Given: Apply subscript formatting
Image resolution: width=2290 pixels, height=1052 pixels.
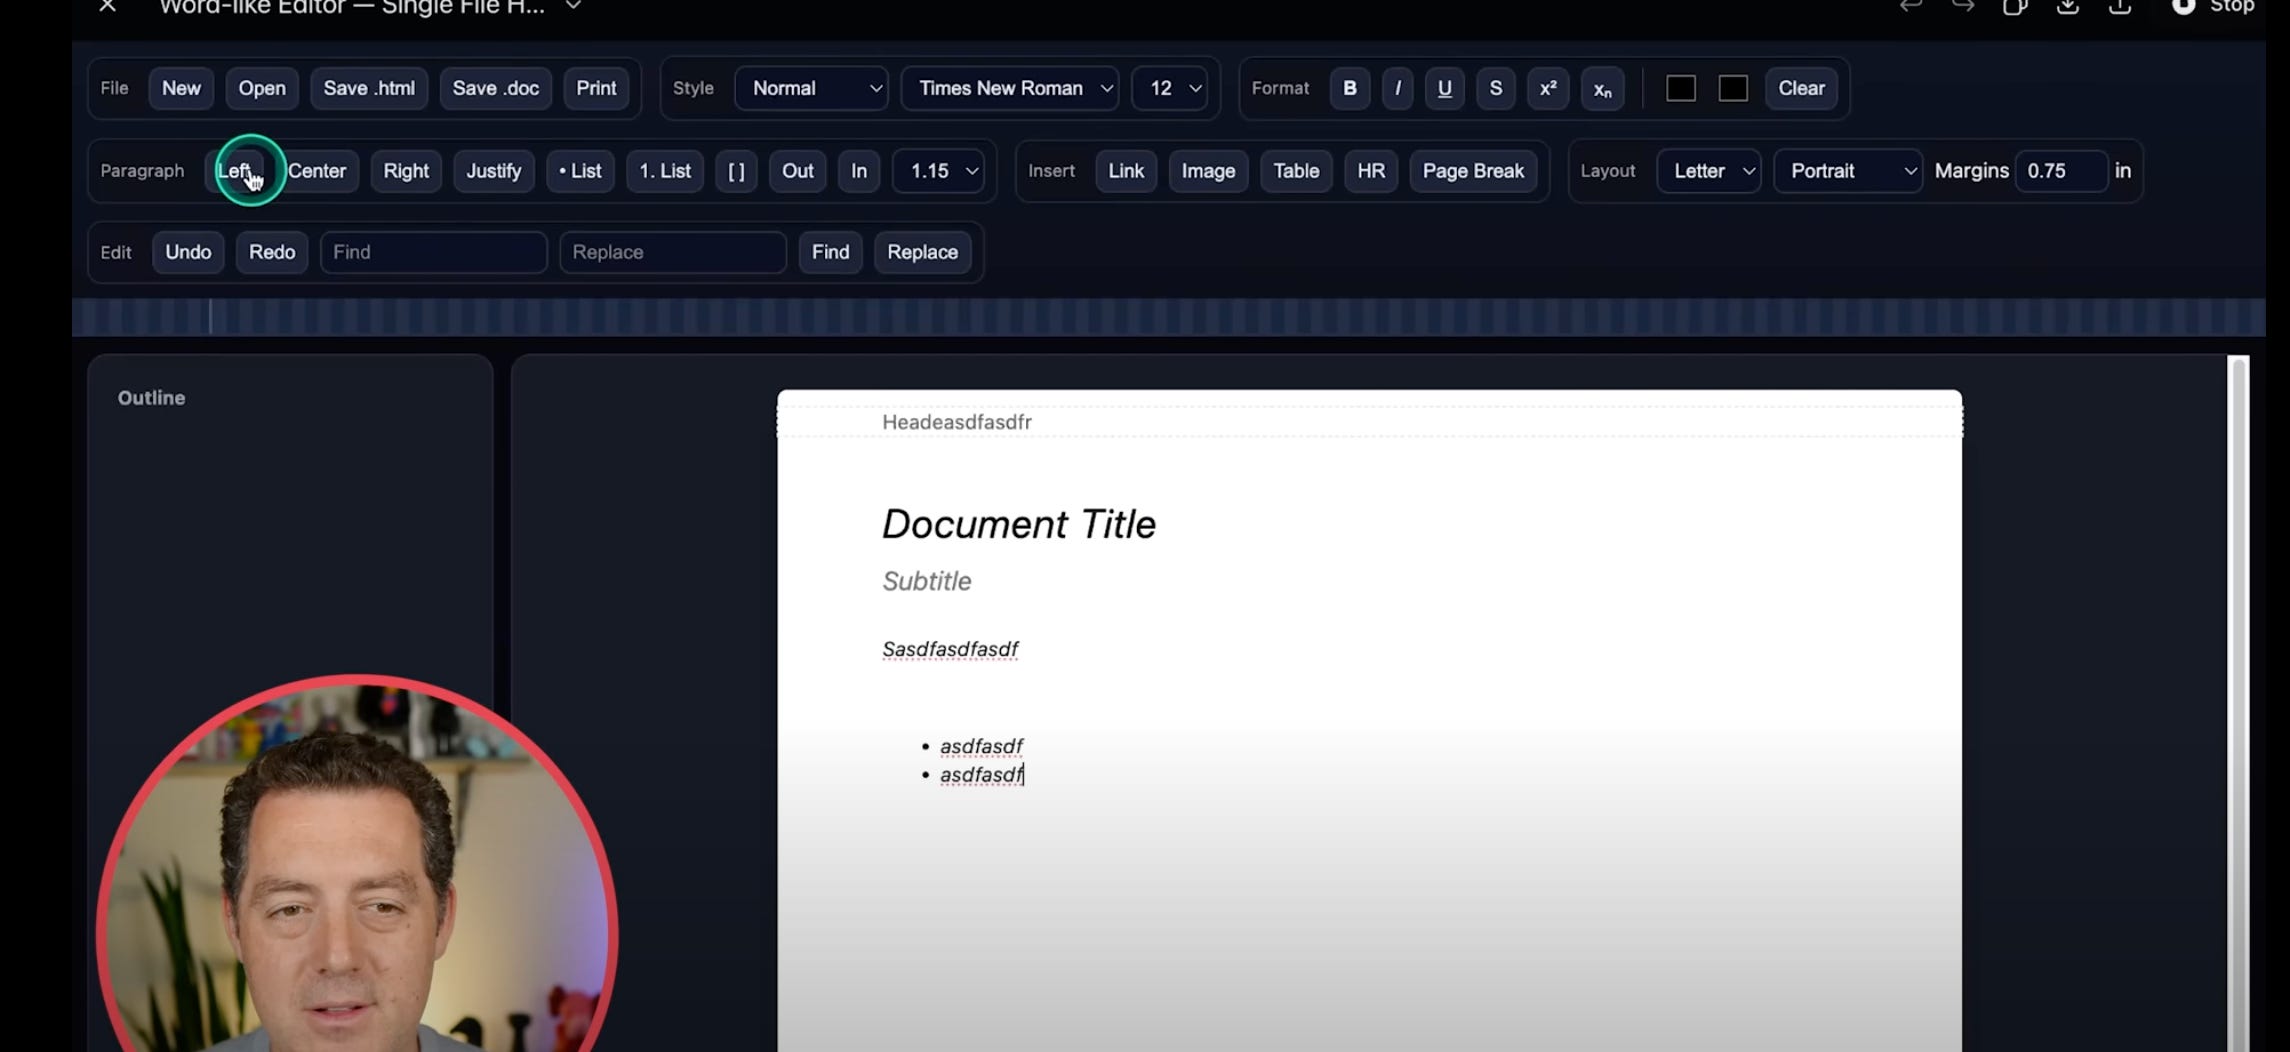Looking at the screenshot, I should click(1602, 88).
